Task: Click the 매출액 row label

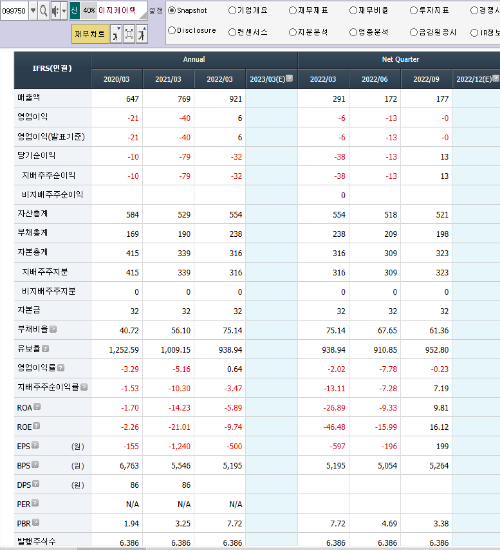Action: (28, 98)
